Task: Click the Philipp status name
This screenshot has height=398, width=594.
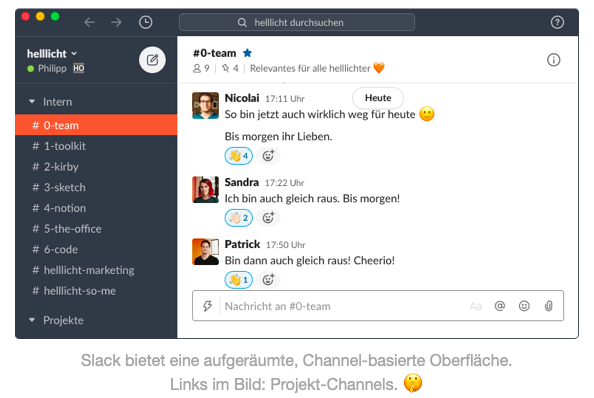Action: coord(52,69)
